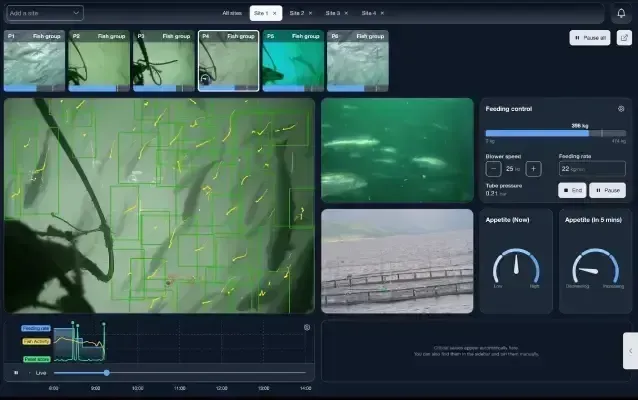Expand the Add a site dropdown
The image size is (638, 400).
[x=45, y=13]
